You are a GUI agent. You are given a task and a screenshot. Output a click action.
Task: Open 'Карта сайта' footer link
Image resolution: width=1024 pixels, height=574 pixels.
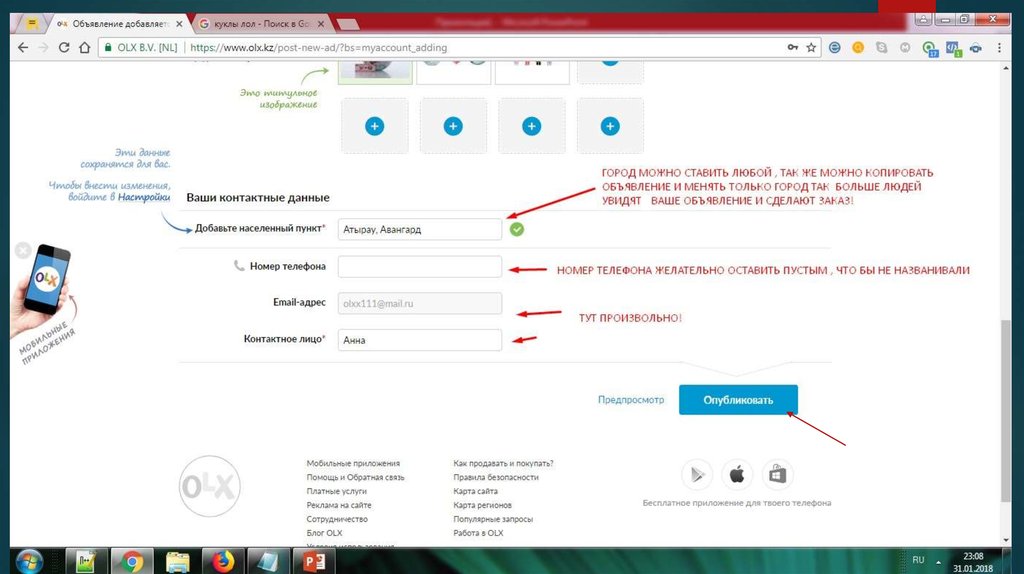tap(475, 491)
